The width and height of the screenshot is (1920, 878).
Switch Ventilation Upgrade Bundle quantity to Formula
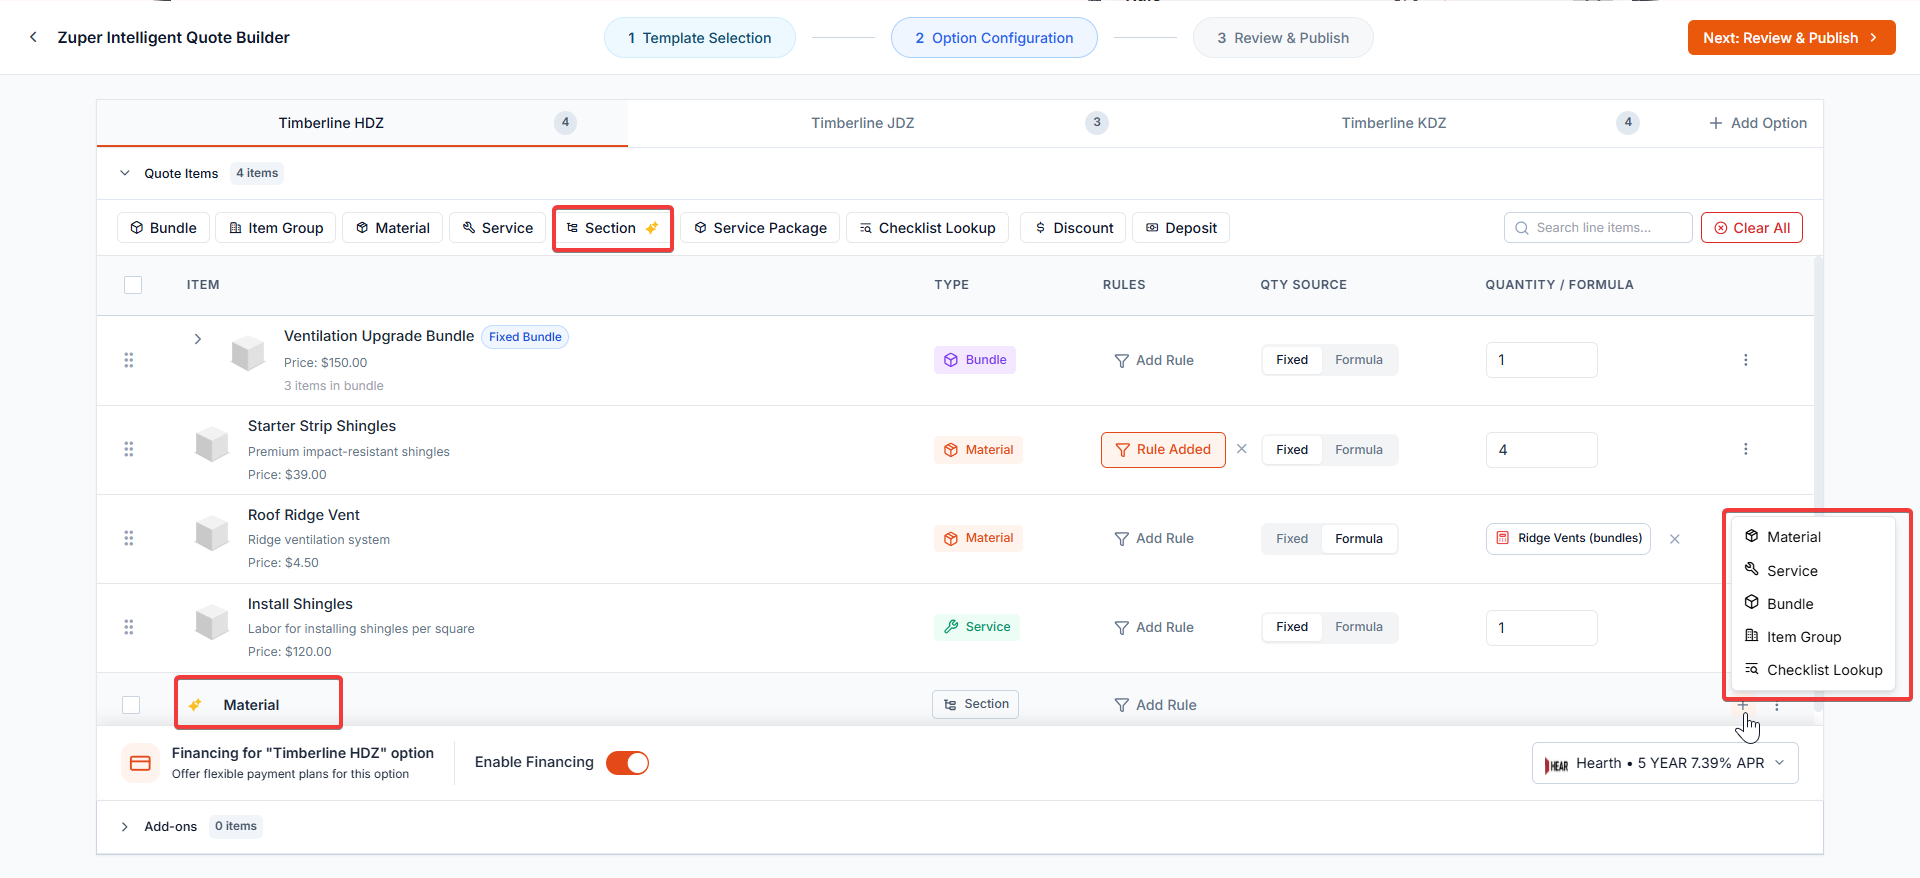tap(1359, 360)
